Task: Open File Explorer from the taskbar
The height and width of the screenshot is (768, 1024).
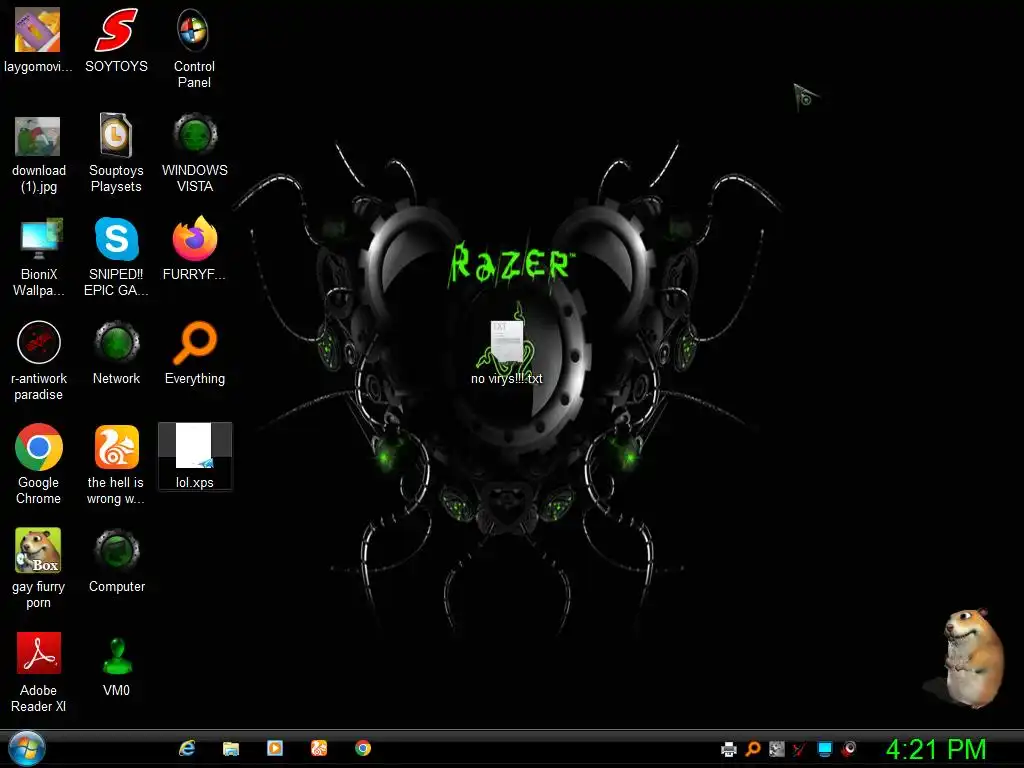Action: point(231,748)
